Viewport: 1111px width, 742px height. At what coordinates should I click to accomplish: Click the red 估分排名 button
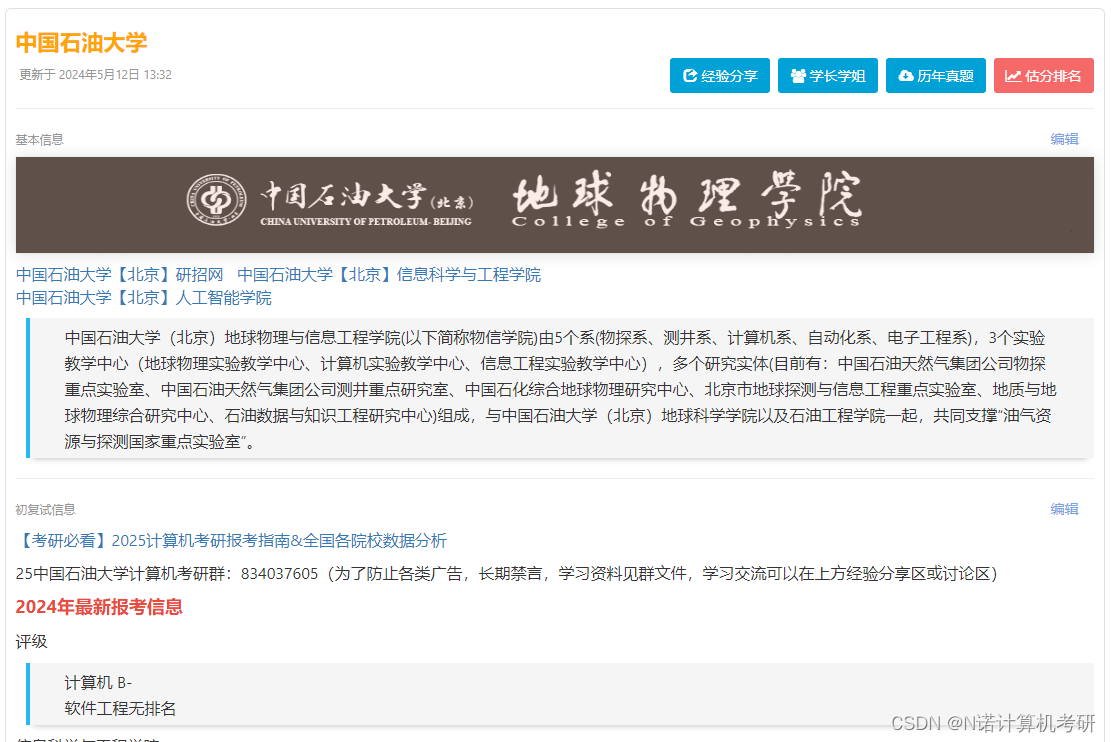coord(1044,76)
